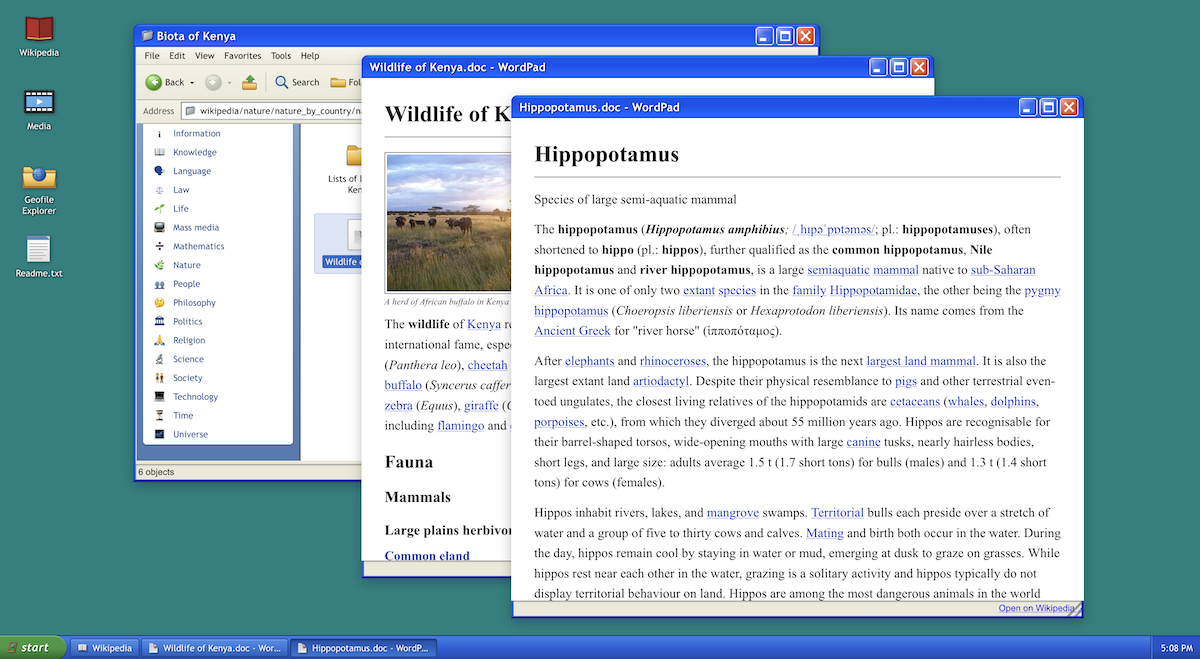
Task: Select the Philosophy face icon in sidebar
Action: point(159,303)
